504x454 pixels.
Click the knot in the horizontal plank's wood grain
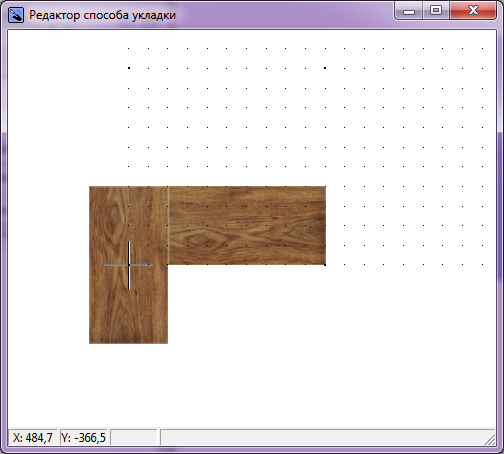click(197, 239)
